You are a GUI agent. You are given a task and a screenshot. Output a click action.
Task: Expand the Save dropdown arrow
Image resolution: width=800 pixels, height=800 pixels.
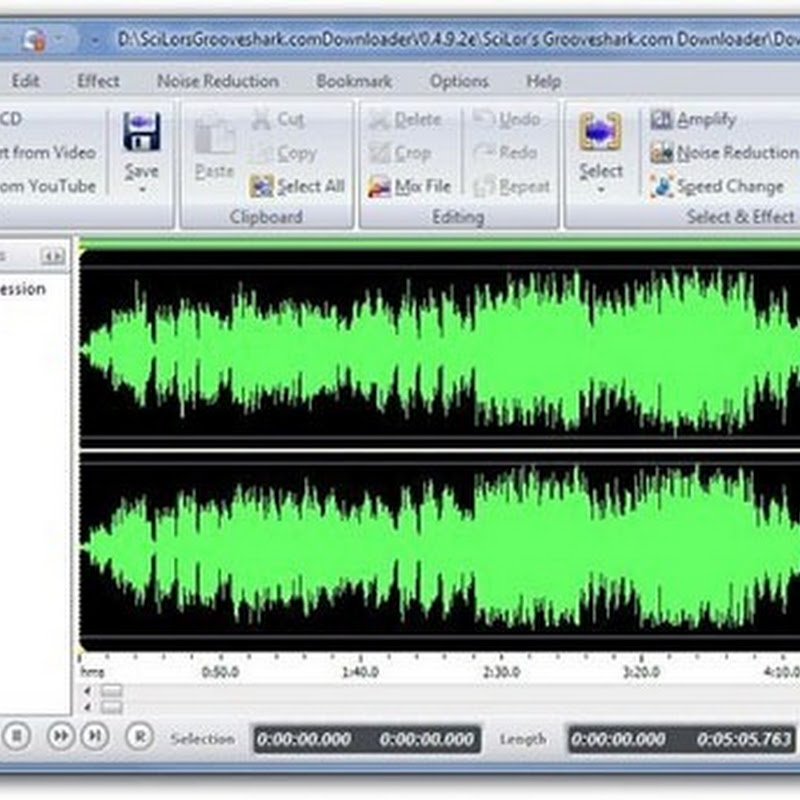click(141, 189)
